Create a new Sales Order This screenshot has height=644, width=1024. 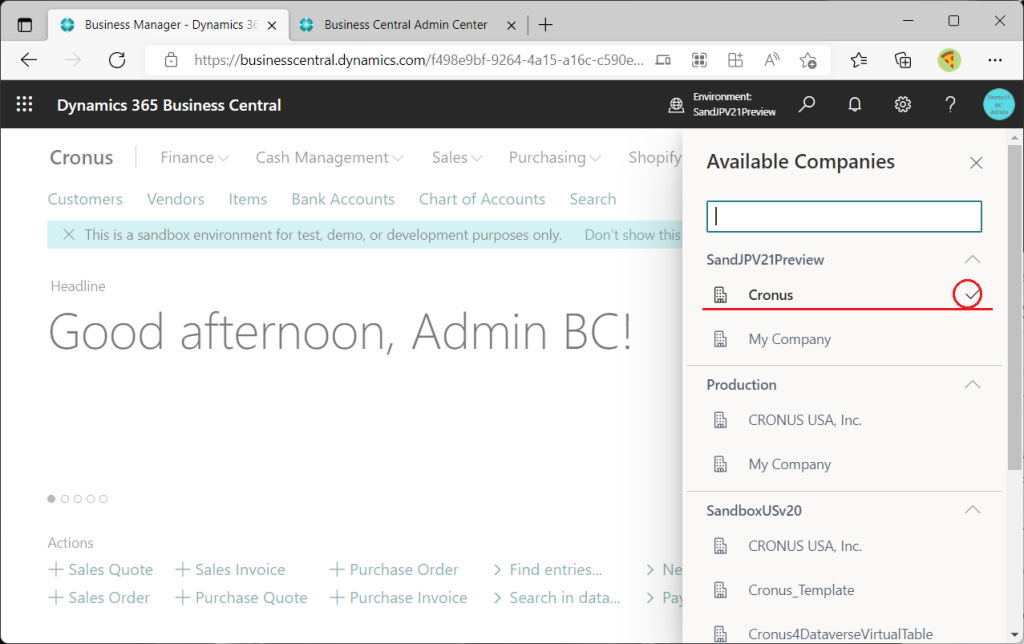99,598
